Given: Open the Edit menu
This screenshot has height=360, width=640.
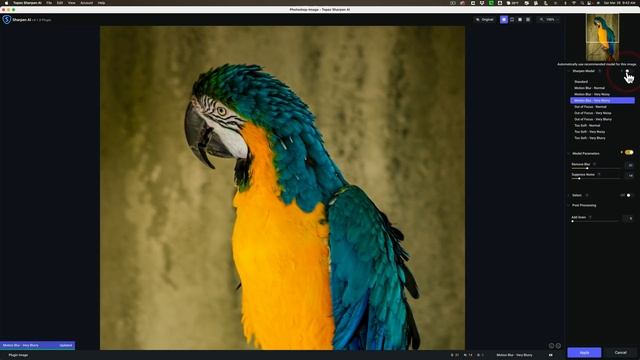Looking at the screenshot, I should 60,3.
